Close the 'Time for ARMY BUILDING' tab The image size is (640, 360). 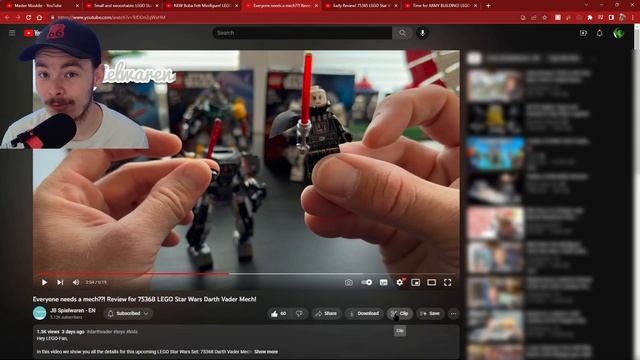pyautogui.click(x=476, y=6)
